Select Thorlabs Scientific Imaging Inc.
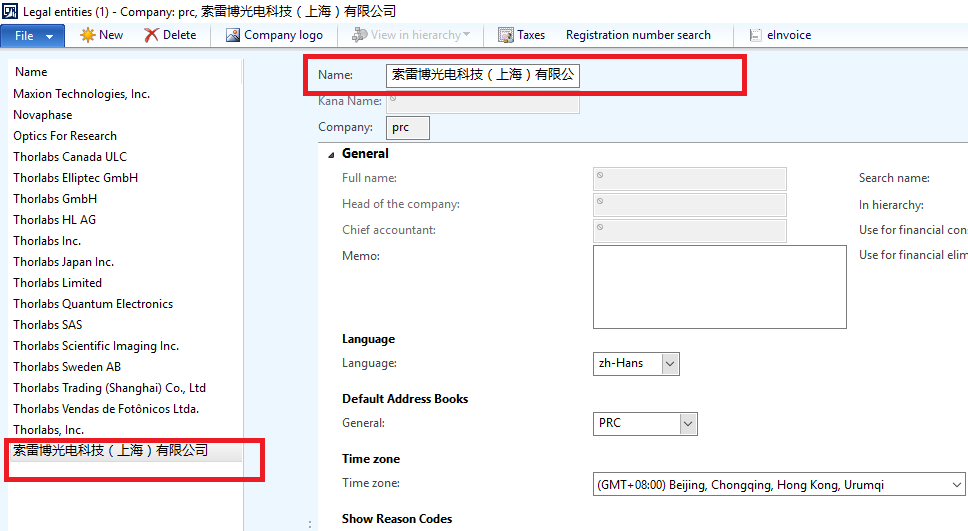Image resolution: width=968 pixels, height=531 pixels. coord(96,346)
